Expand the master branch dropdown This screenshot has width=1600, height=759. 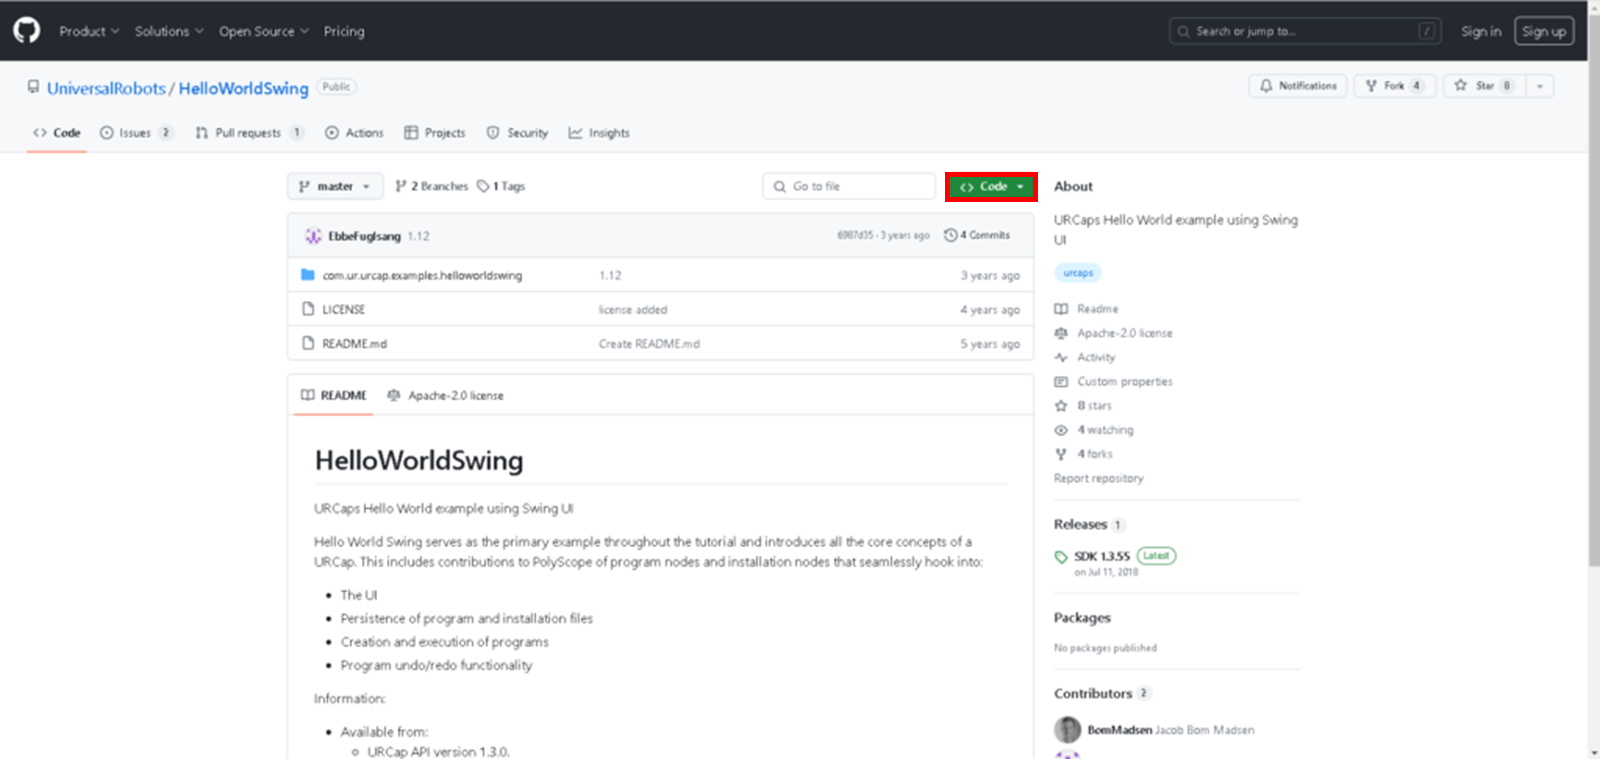click(335, 187)
